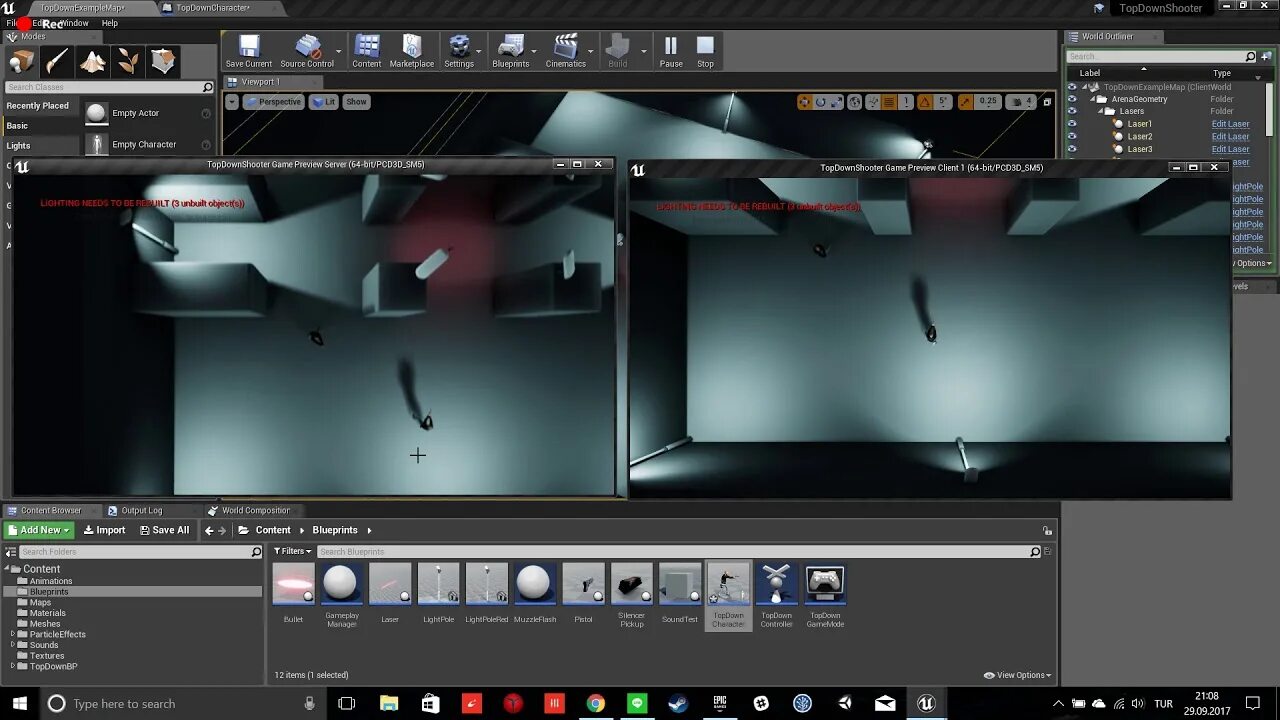Expand the ParticleEffects folder in tree

coord(13,634)
